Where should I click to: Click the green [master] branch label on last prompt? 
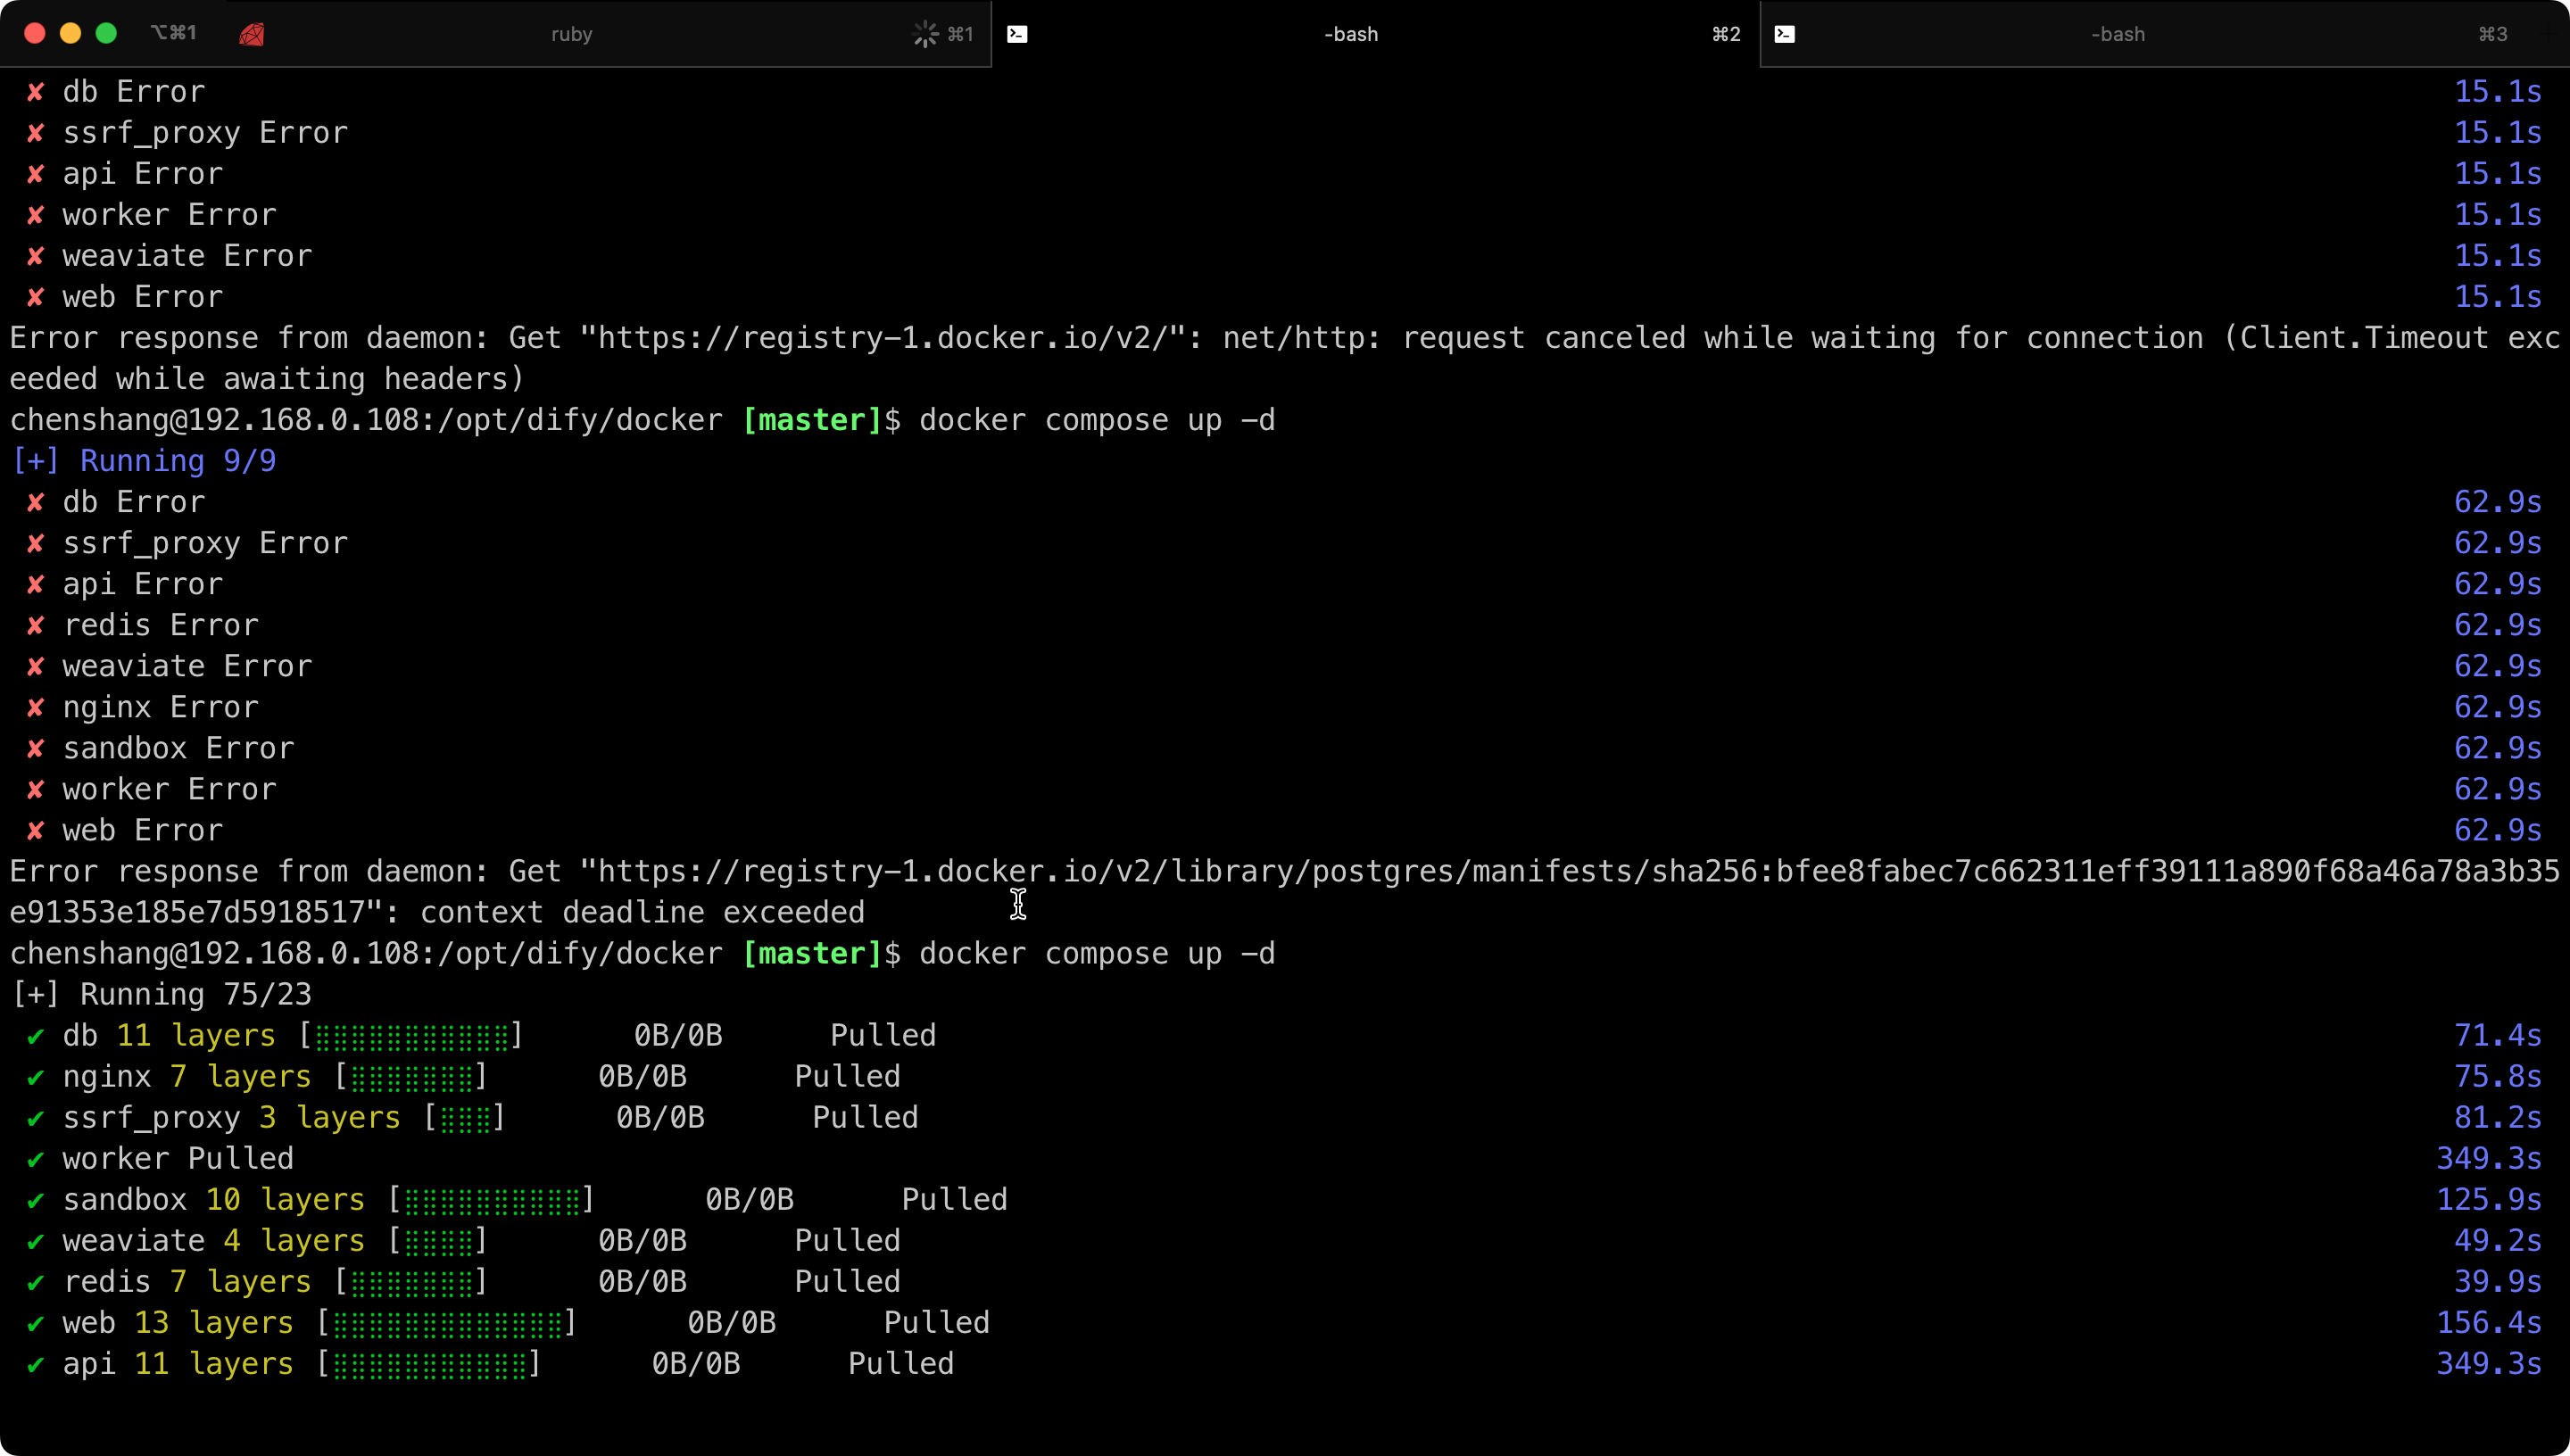pyautogui.click(x=811, y=954)
